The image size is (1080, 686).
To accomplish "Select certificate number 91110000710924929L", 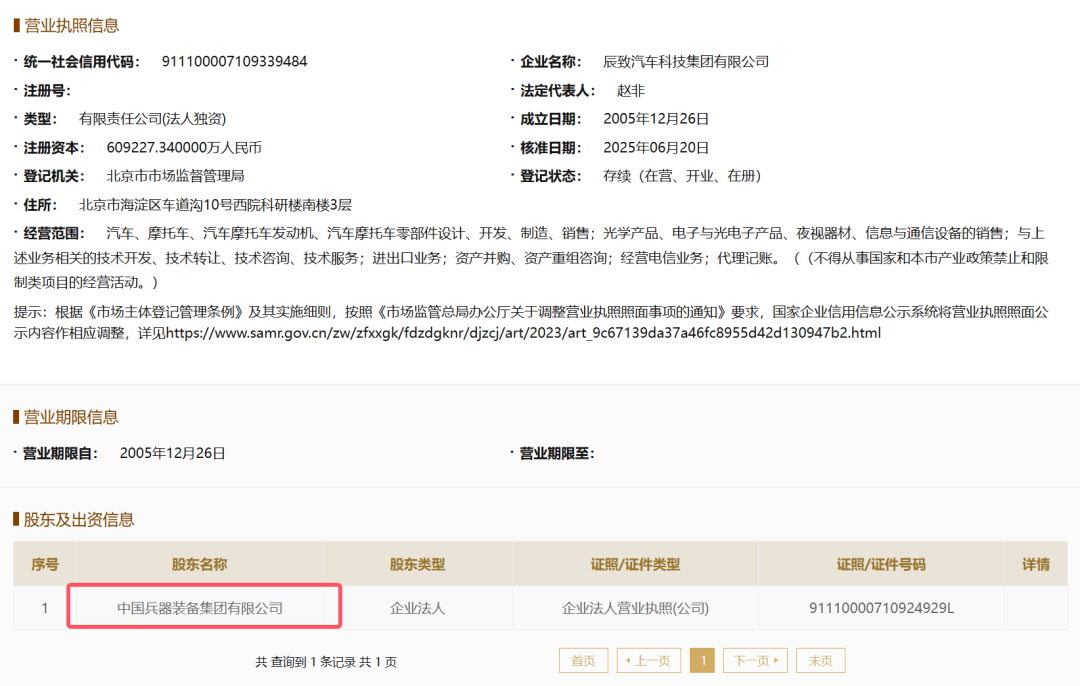I will click(882, 608).
